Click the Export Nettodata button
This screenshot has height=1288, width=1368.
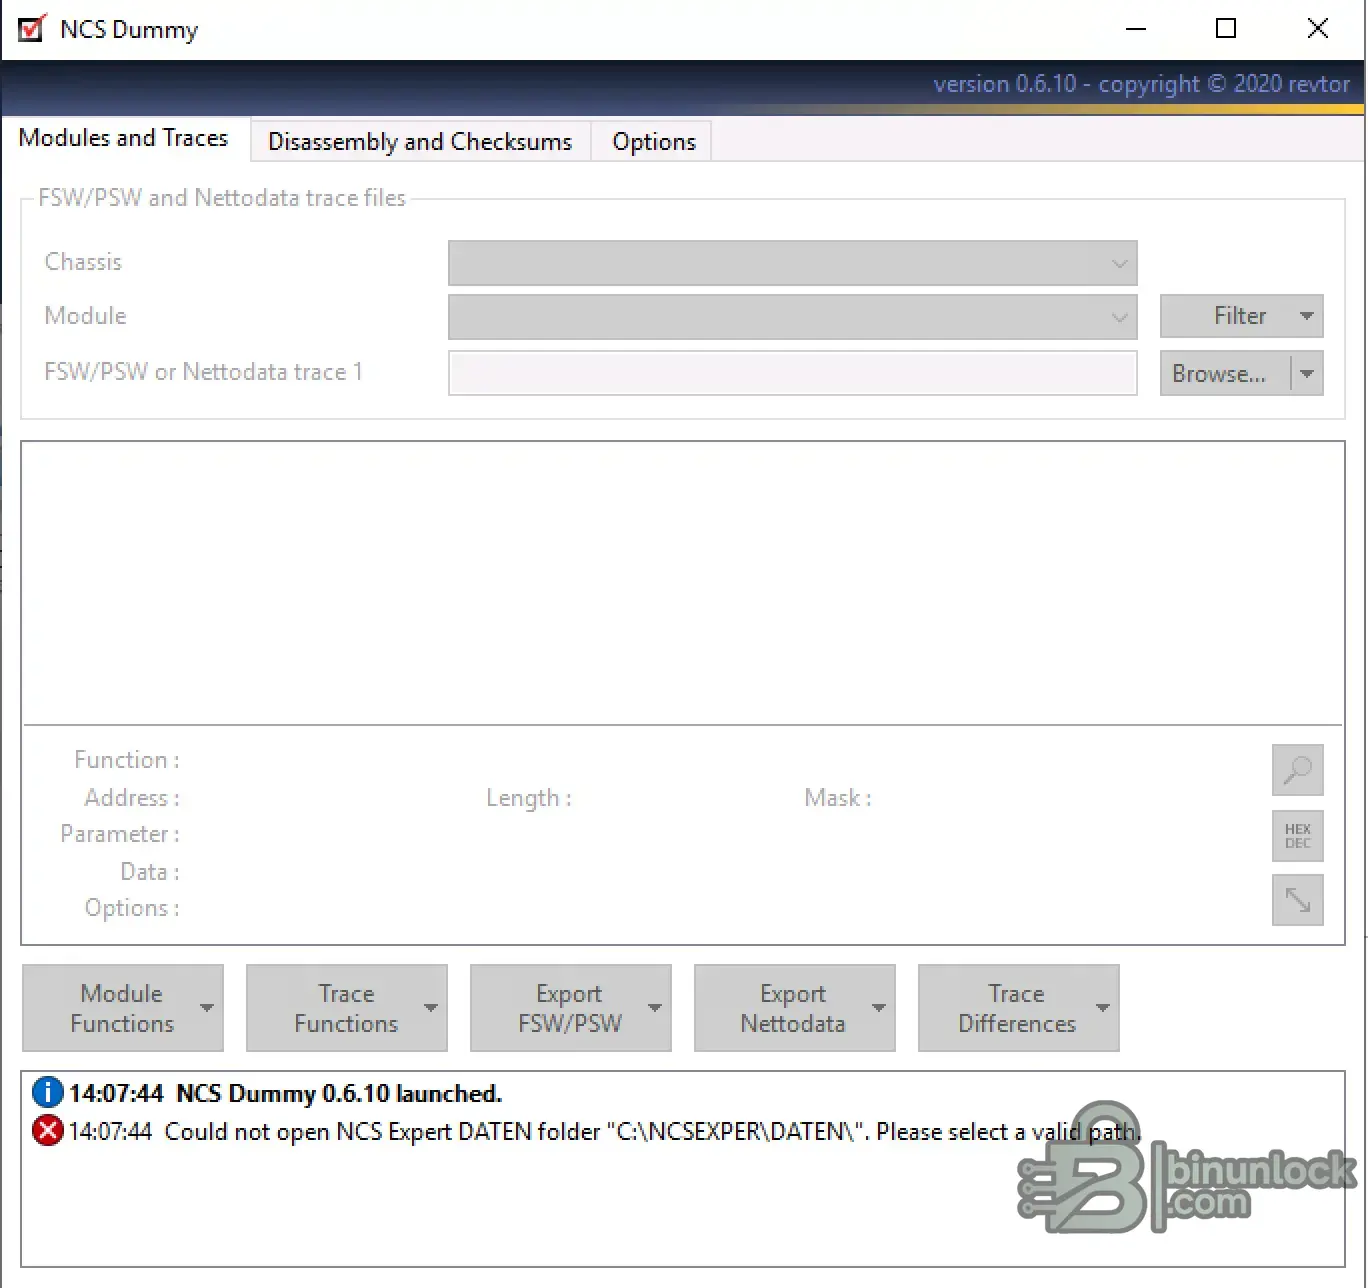794,1008
